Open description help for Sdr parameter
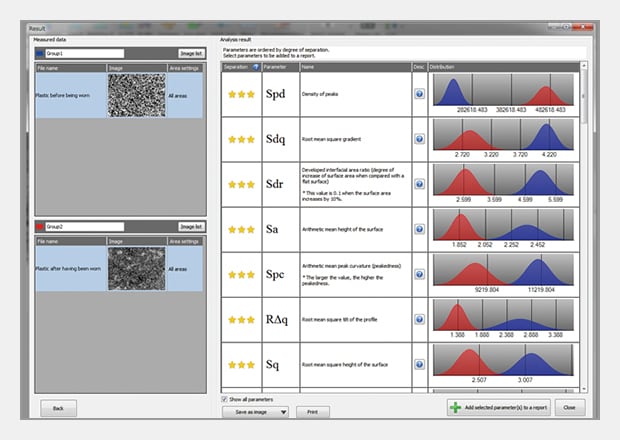The image size is (620, 440). [x=419, y=184]
